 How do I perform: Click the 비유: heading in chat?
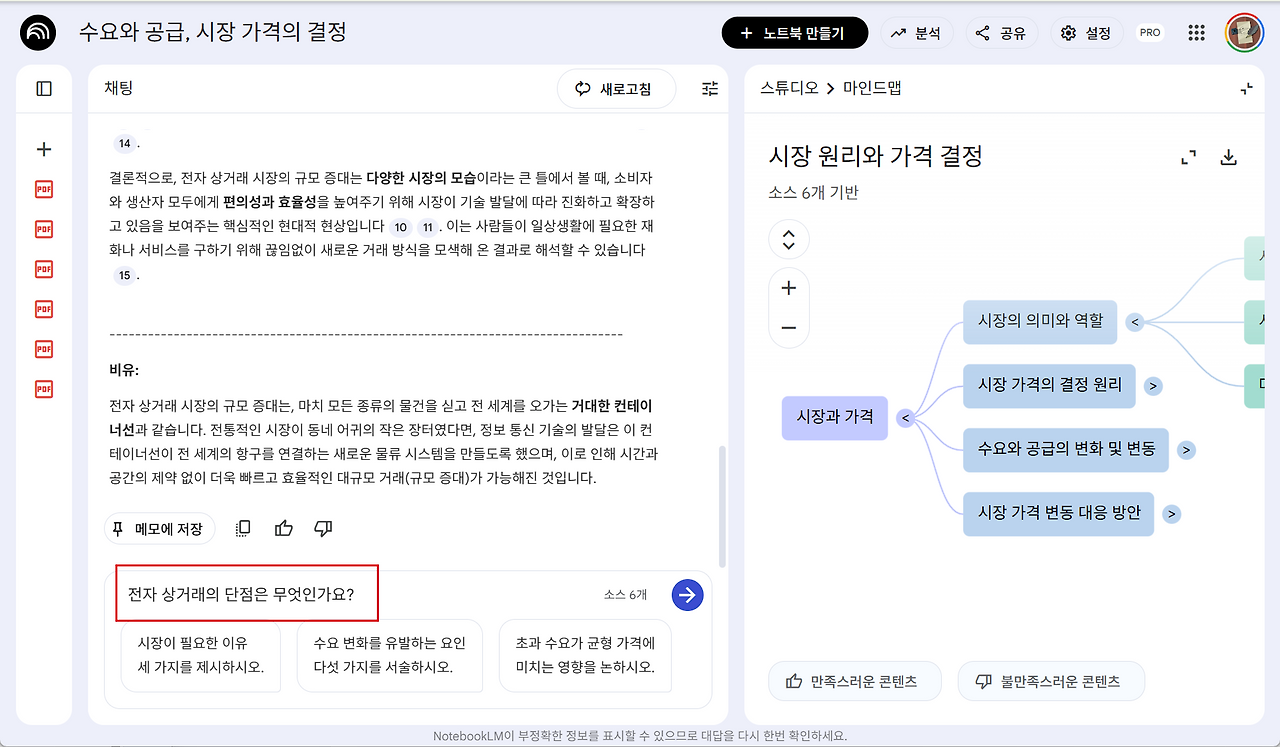[124, 370]
